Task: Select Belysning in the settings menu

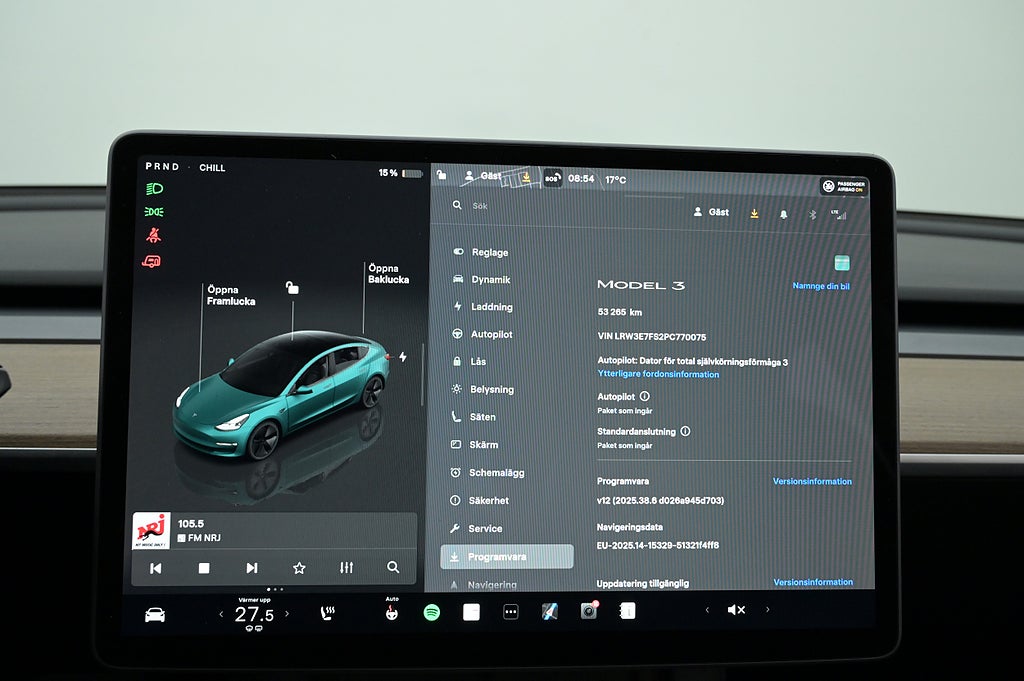Action: click(x=491, y=389)
